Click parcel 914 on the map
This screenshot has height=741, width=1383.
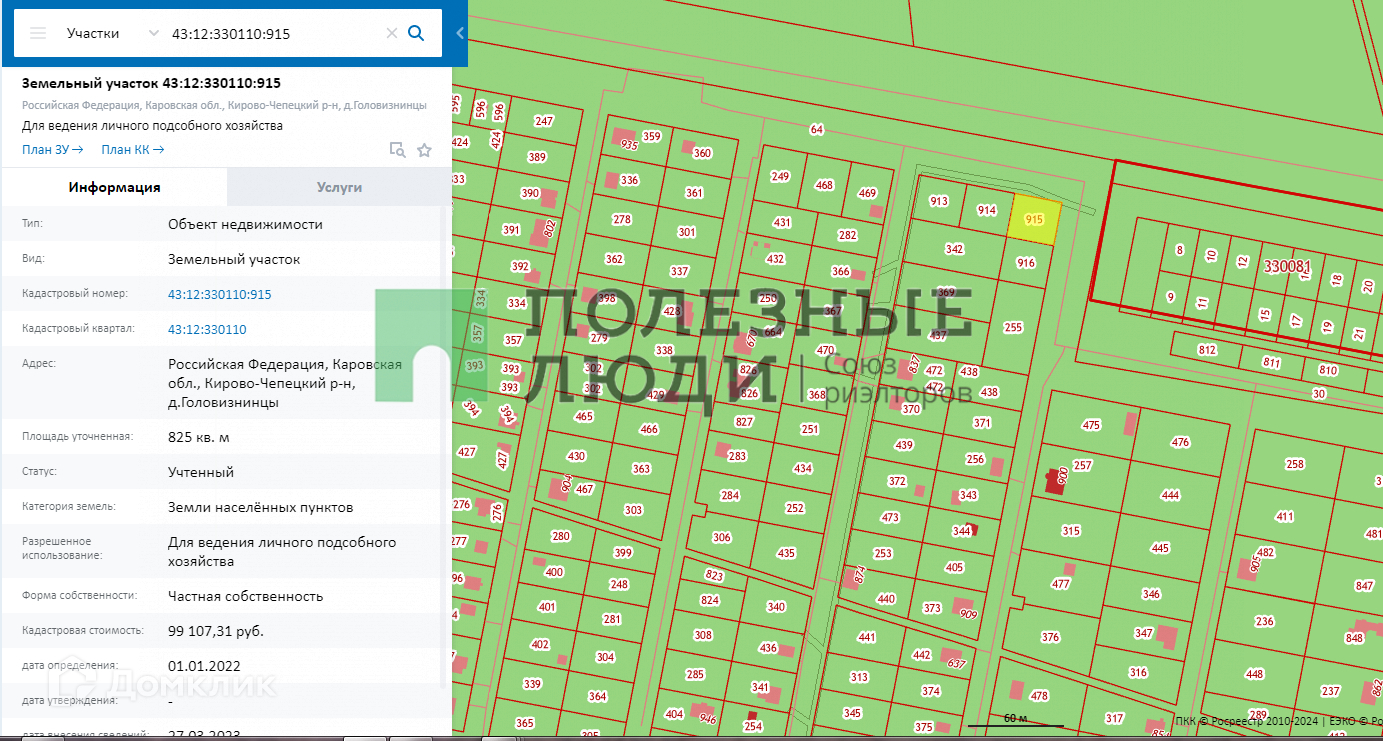987,210
